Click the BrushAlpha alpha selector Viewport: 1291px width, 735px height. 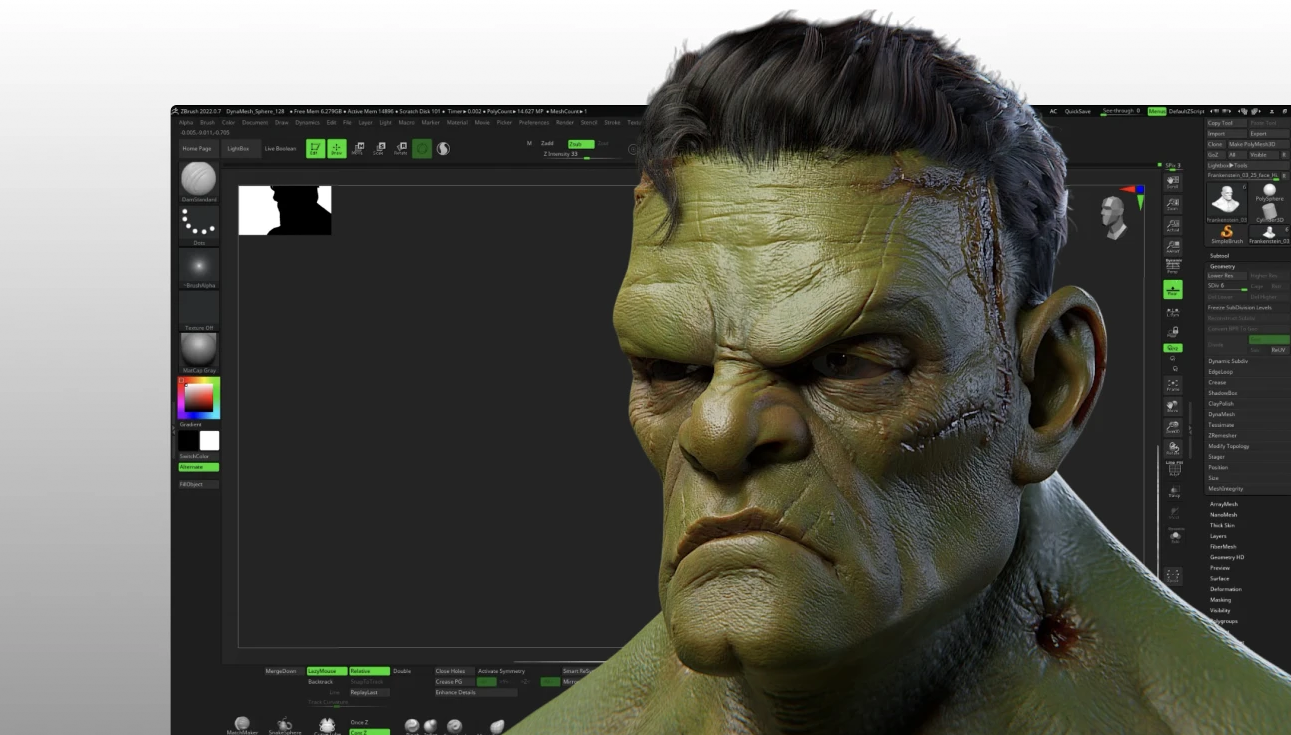198,266
